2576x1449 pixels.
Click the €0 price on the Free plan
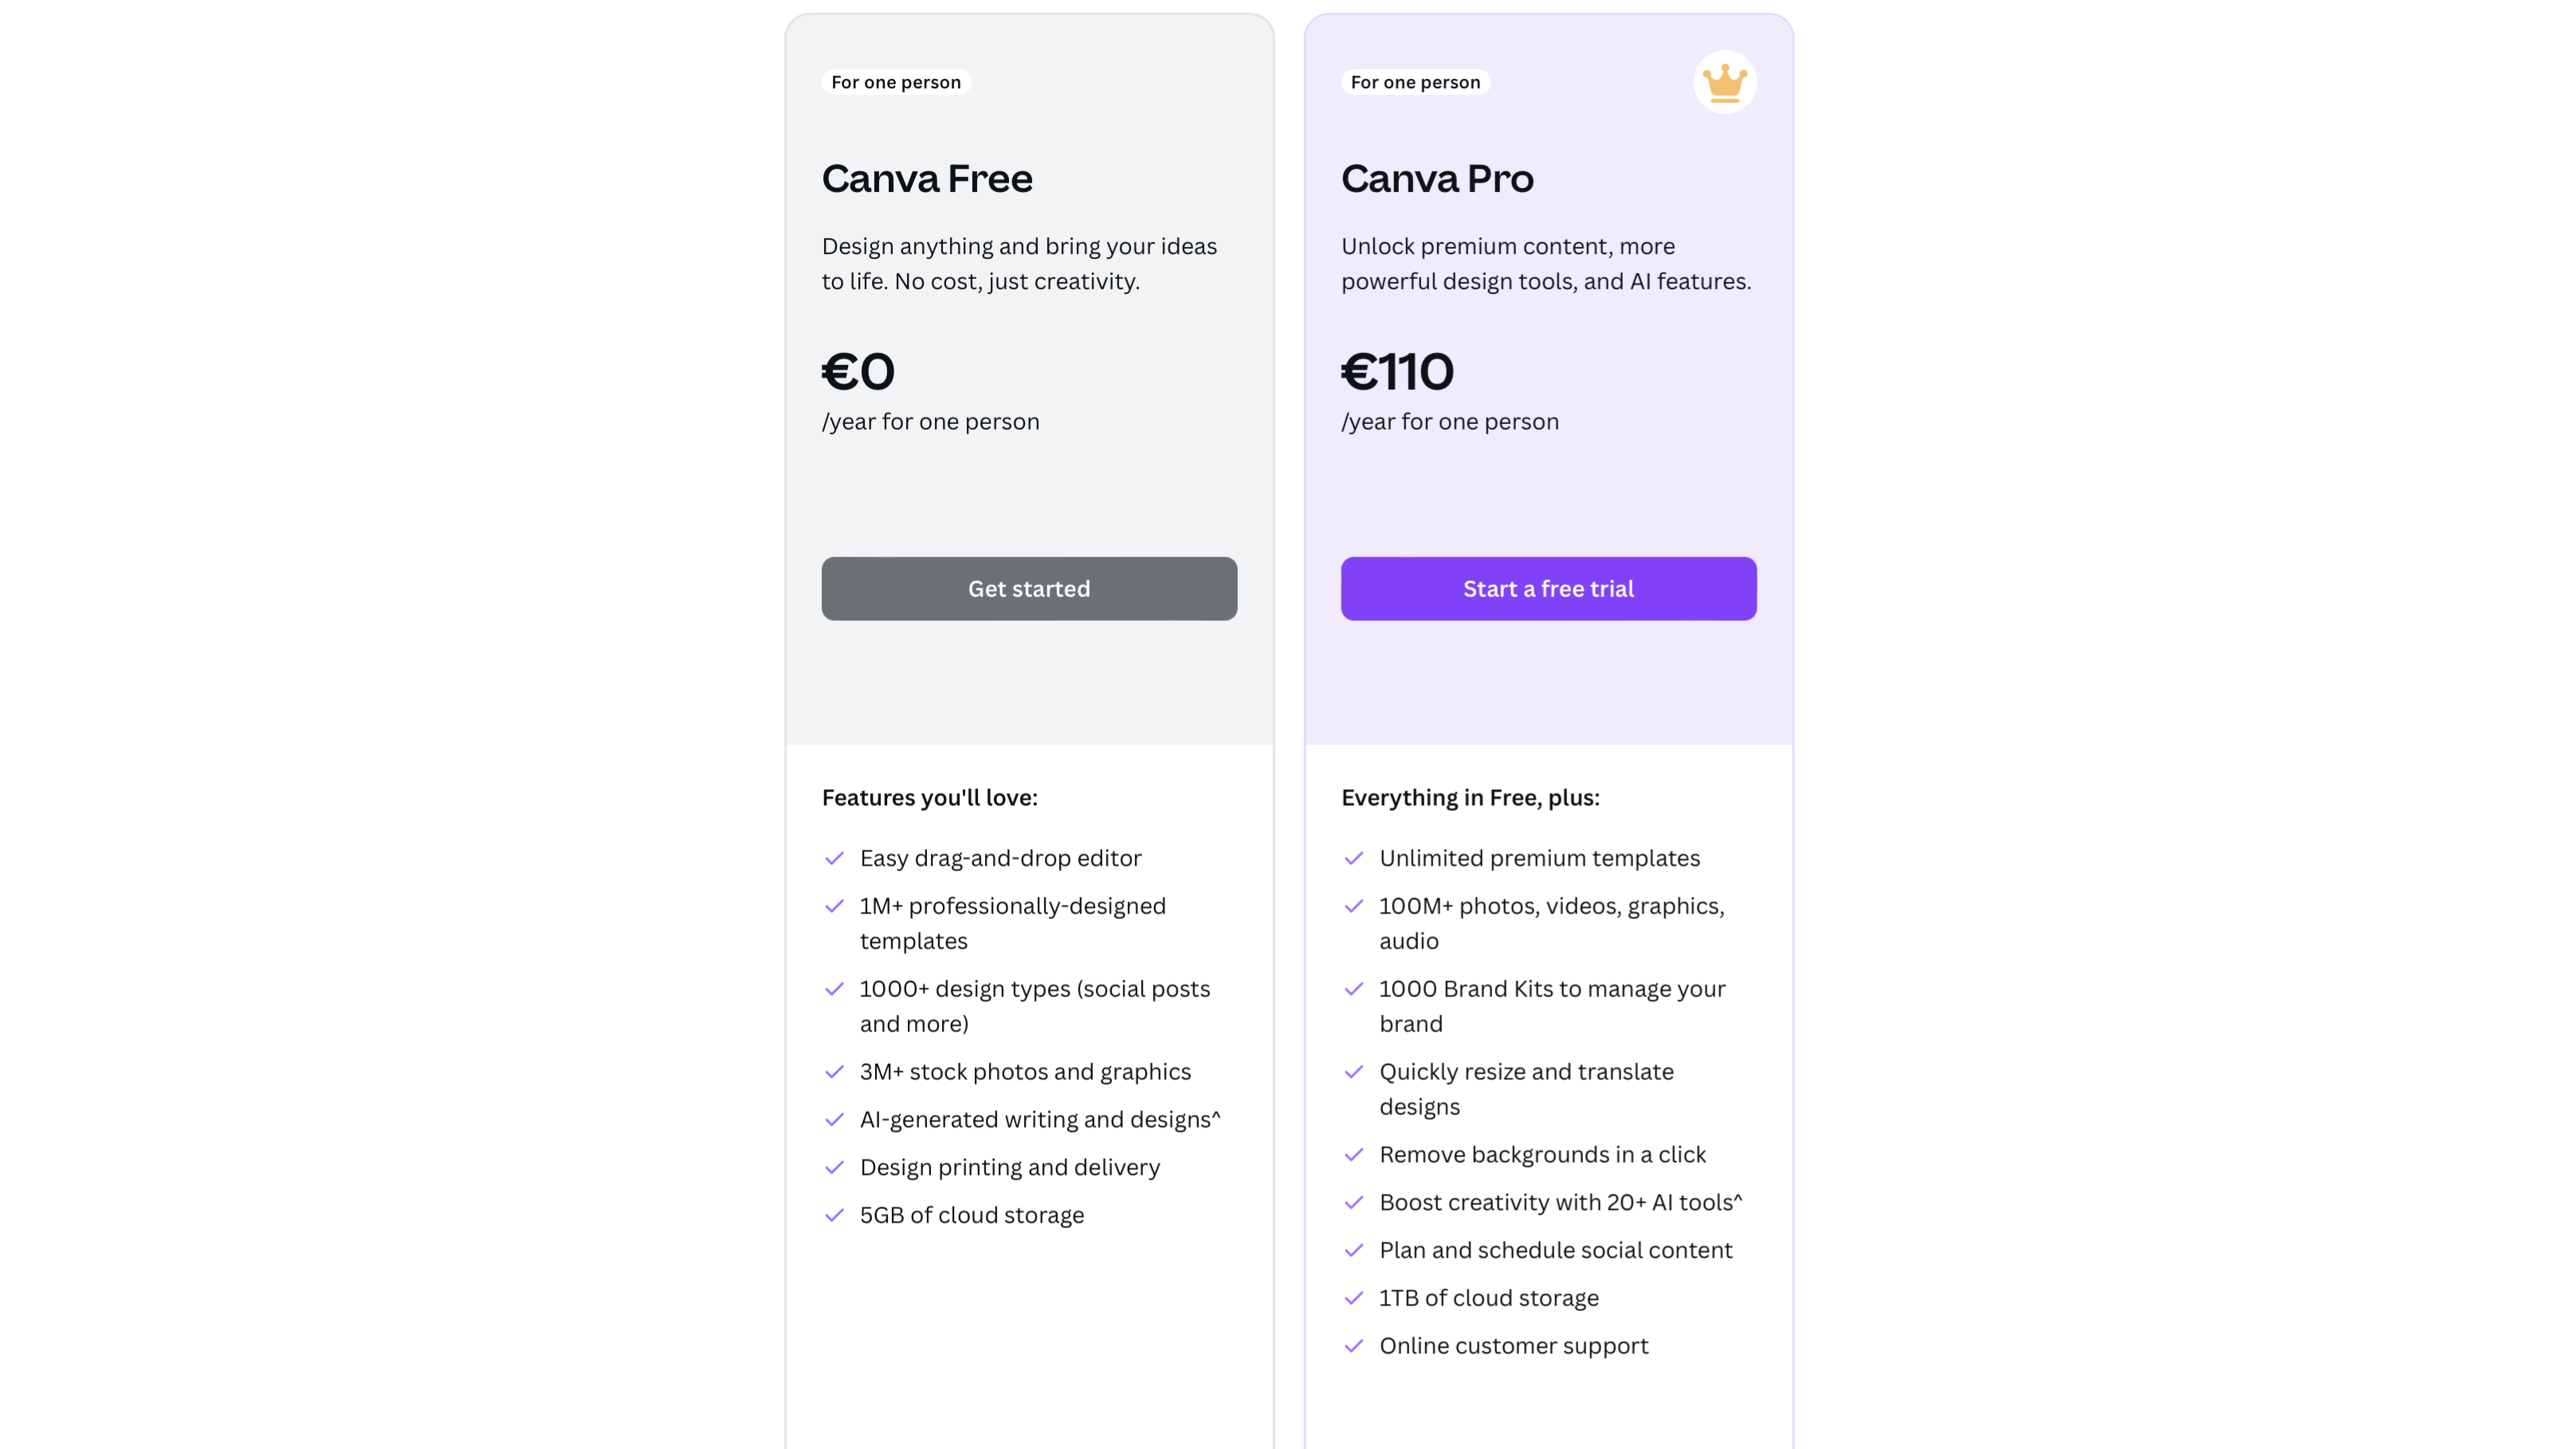(x=858, y=372)
